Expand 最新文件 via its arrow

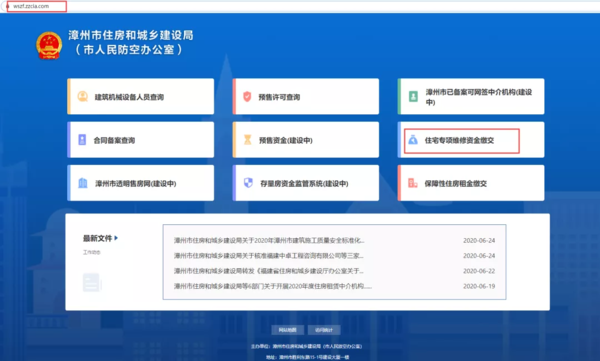click(x=116, y=238)
